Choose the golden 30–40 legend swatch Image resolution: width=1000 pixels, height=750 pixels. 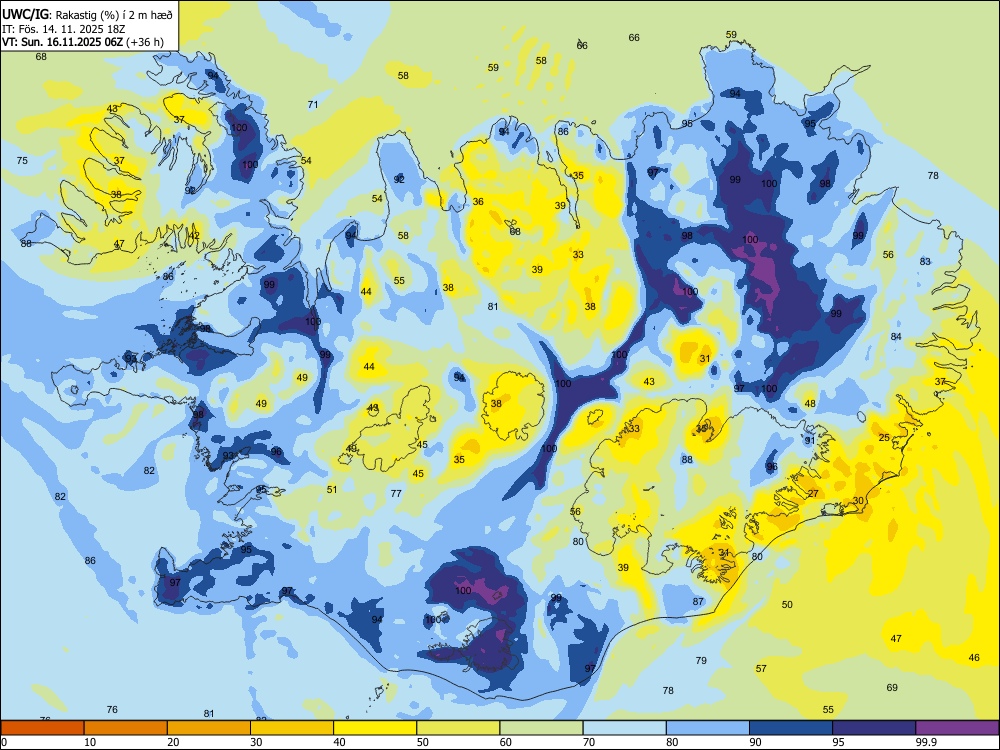pos(291,728)
